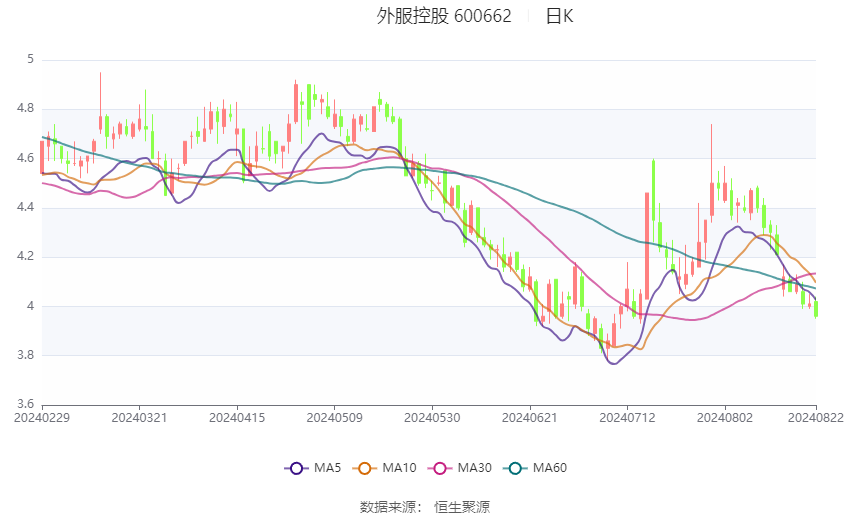
Task: Click the chart title 外服控股 600662
Action: point(444,16)
